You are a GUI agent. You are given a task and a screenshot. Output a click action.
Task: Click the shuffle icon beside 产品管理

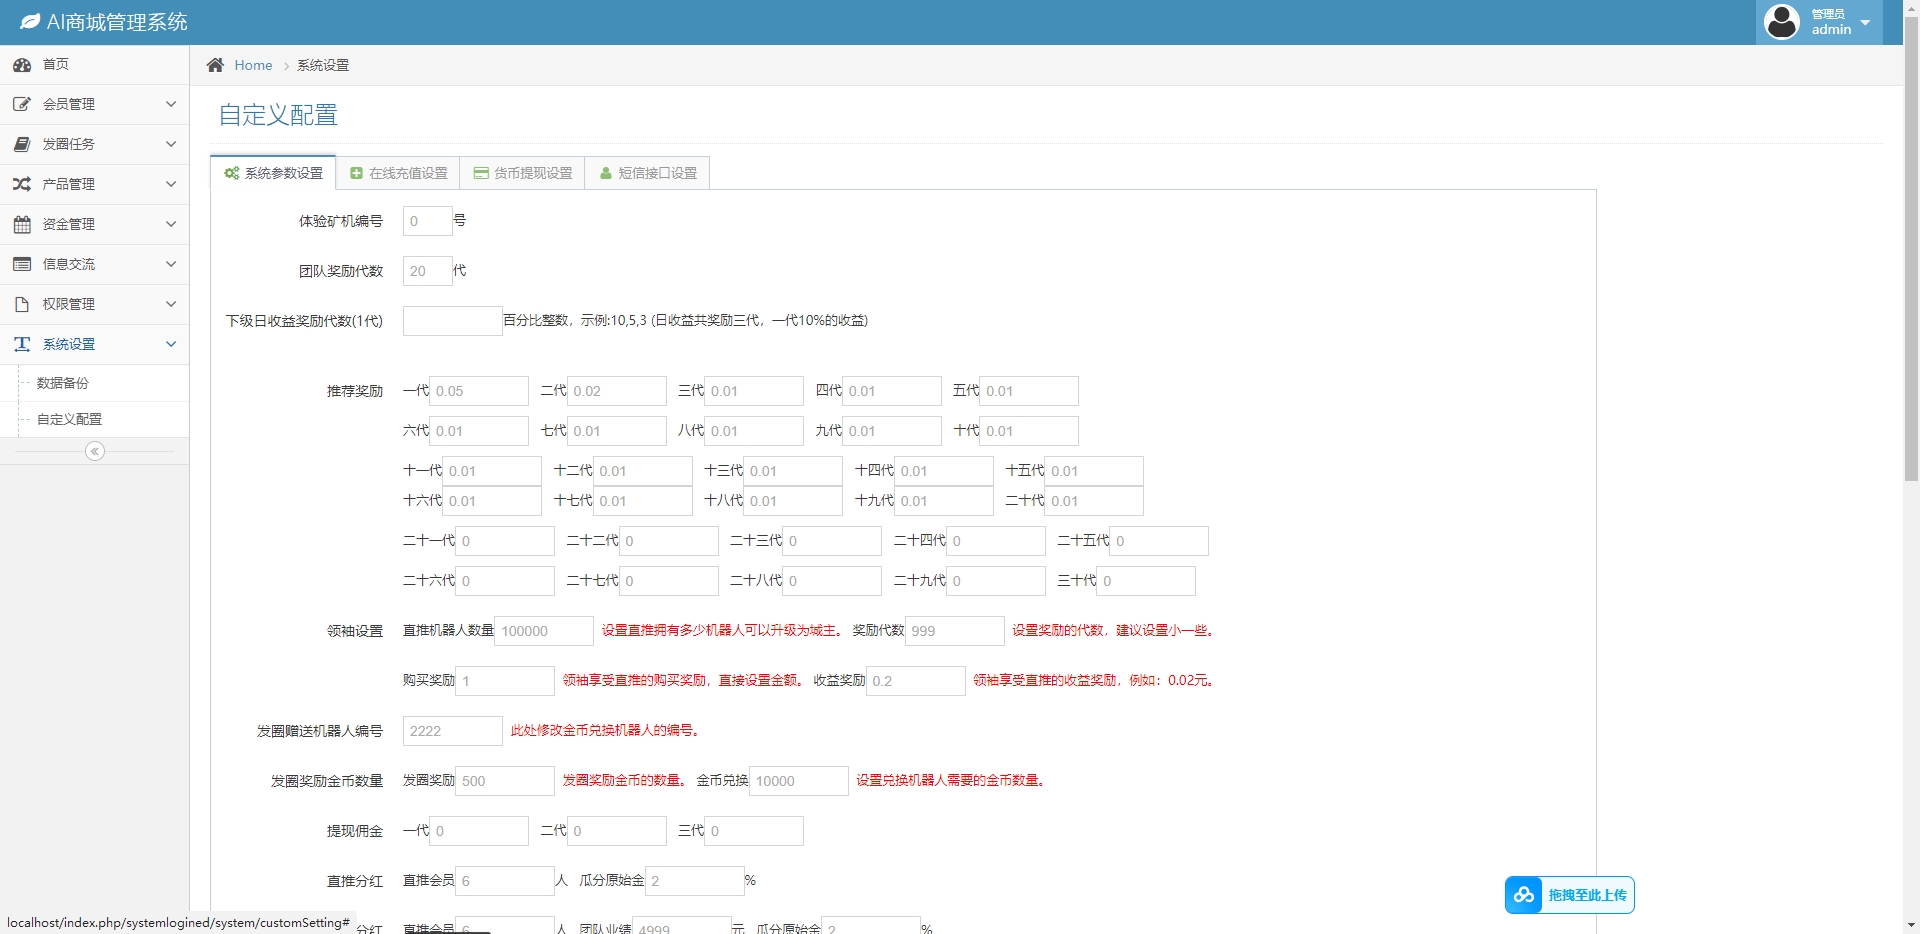(x=22, y=184)
